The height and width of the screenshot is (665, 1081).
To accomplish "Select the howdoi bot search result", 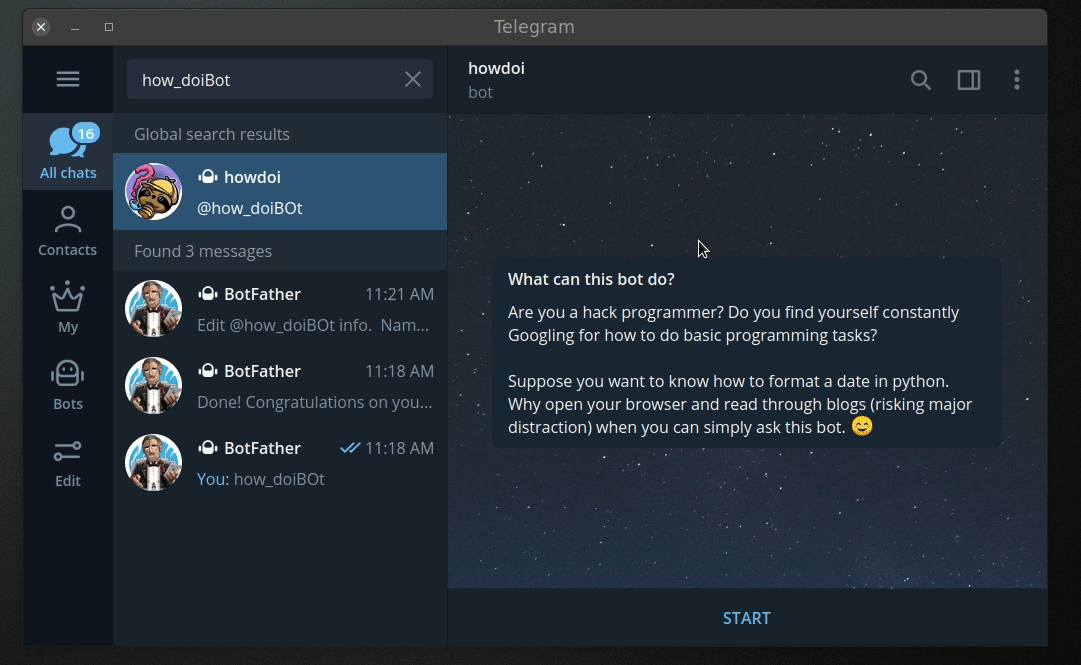I will pyautogui.click(x=280, y=192).
